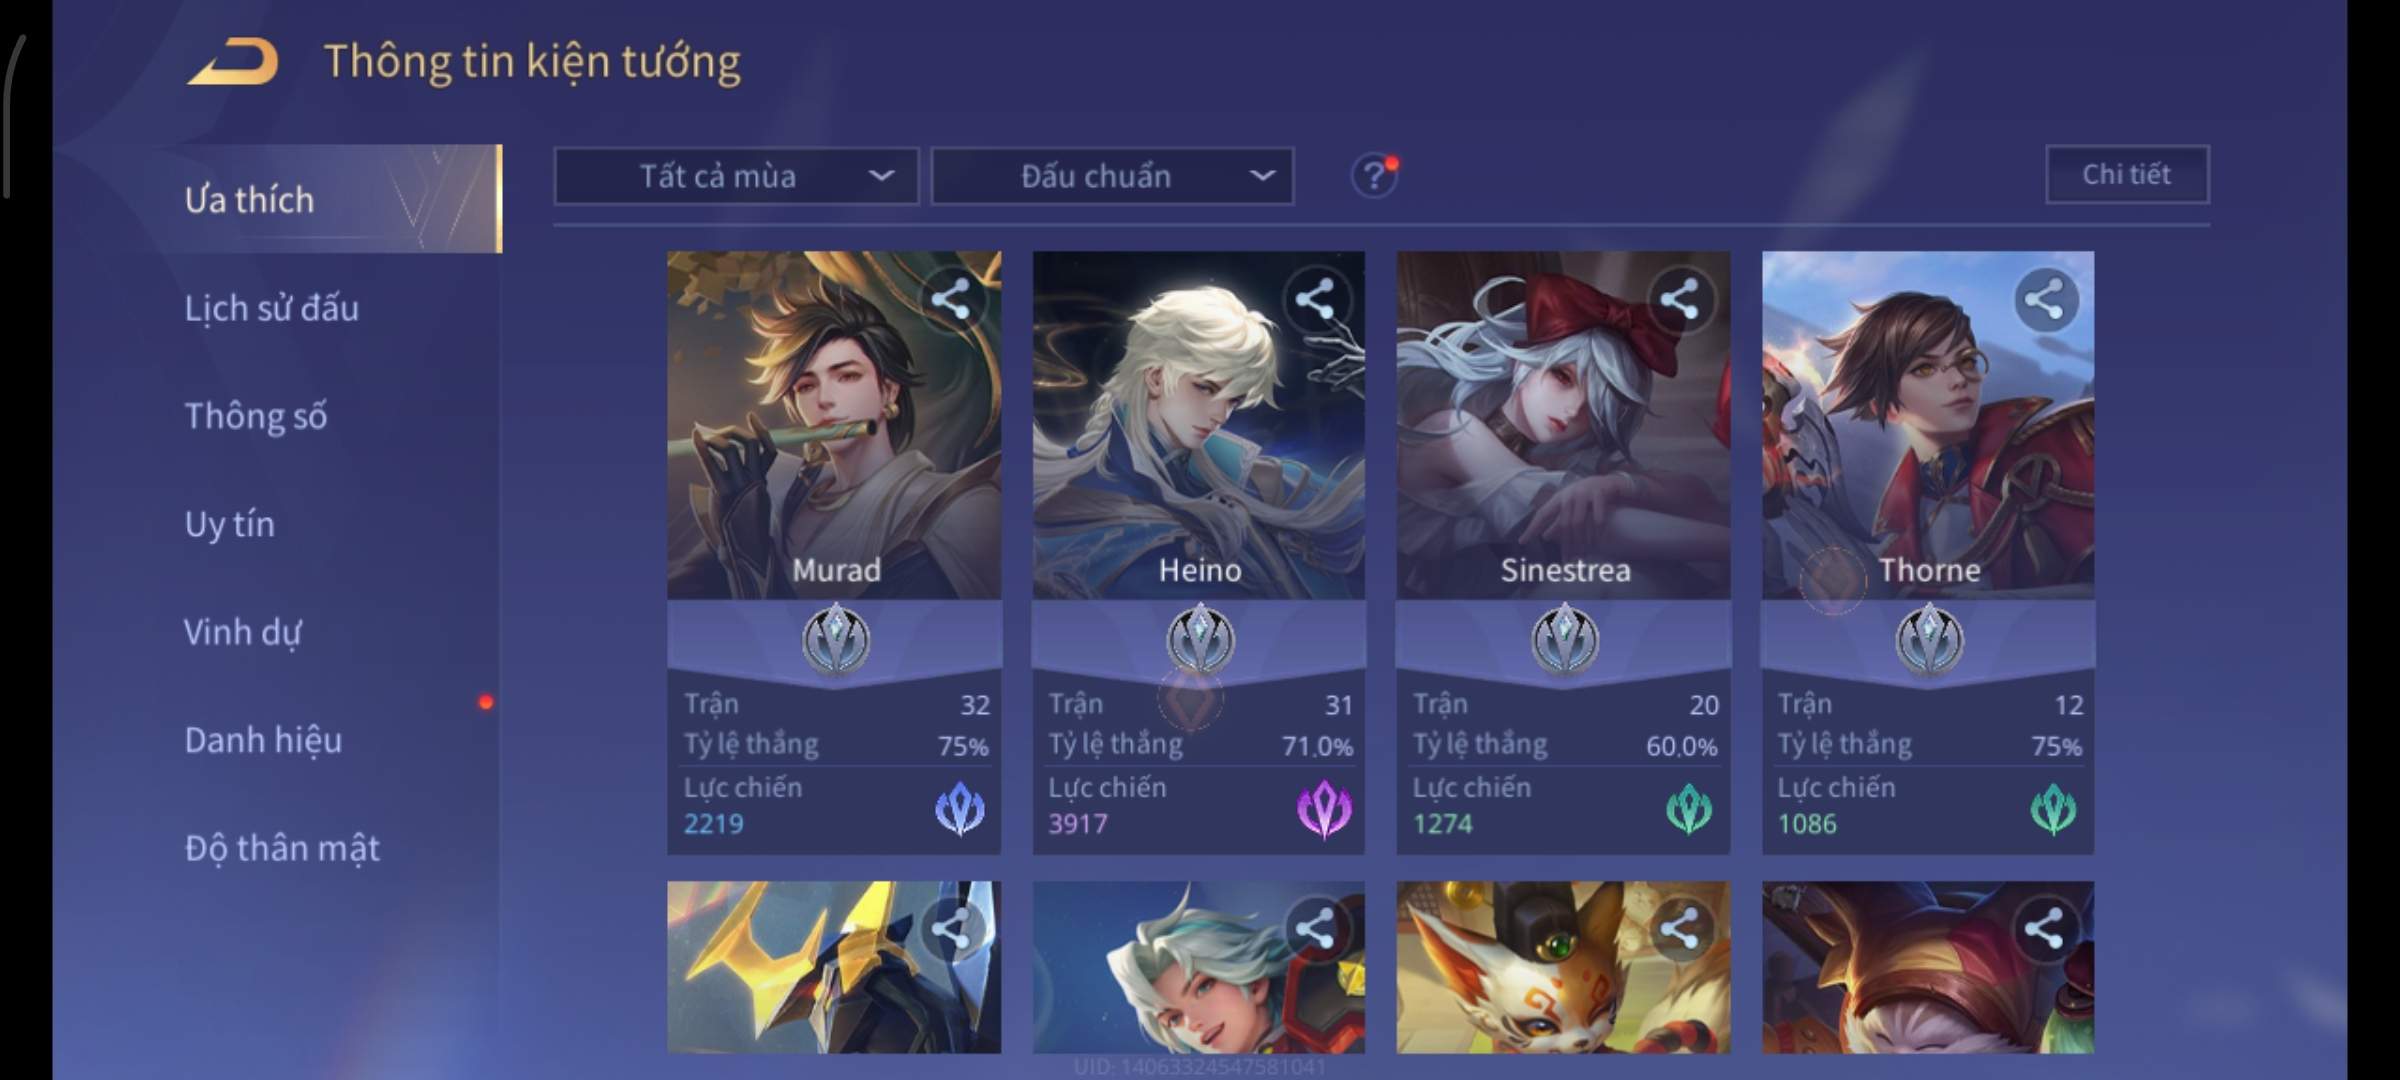Tap Heino's purple Lực chiến badge

1323,808
